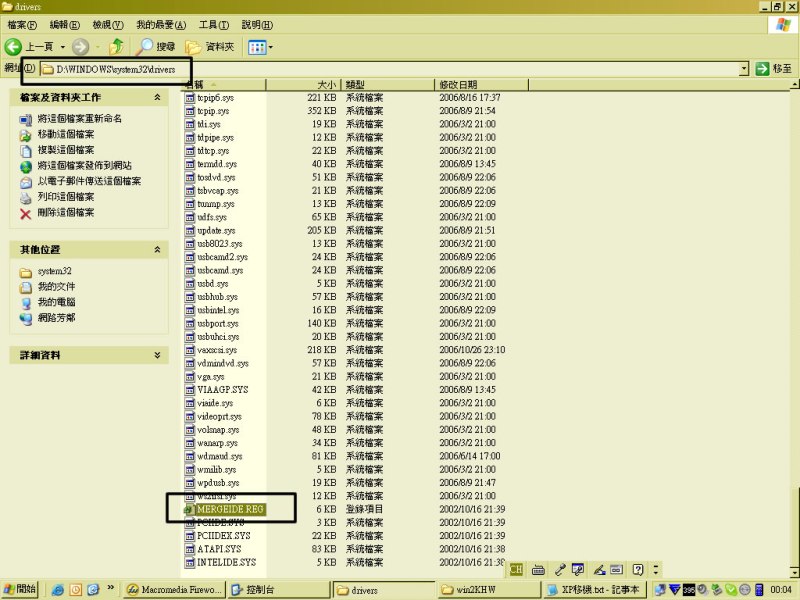This screenshot has height=600, width=800.
Task: Click the system32 folder icon in 其他位置
Action: tap(26, 272)
